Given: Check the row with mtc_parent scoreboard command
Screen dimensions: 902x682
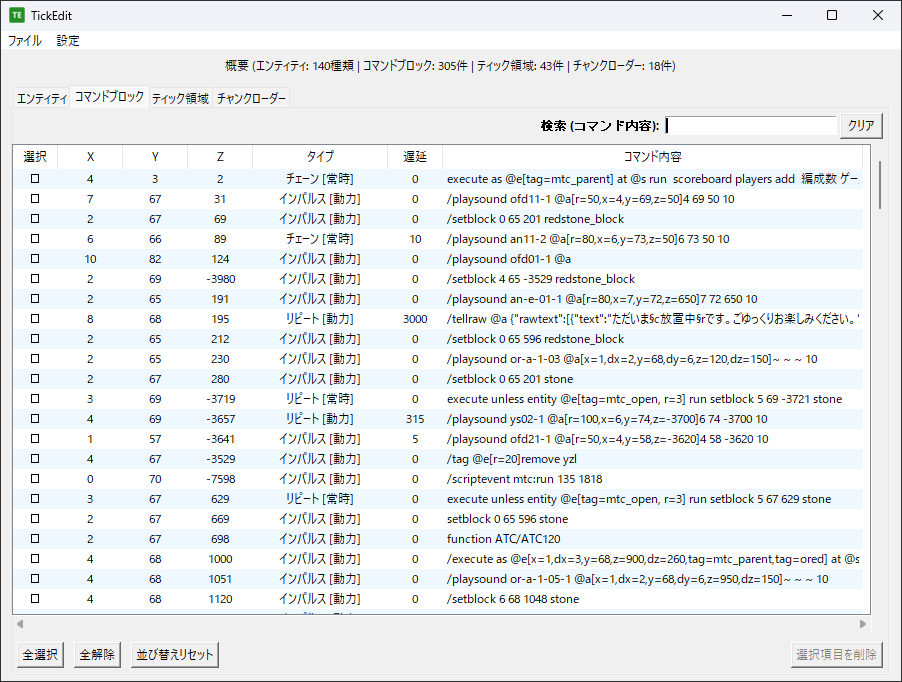Looking at the screenshot, I should [x=35, y=179].
